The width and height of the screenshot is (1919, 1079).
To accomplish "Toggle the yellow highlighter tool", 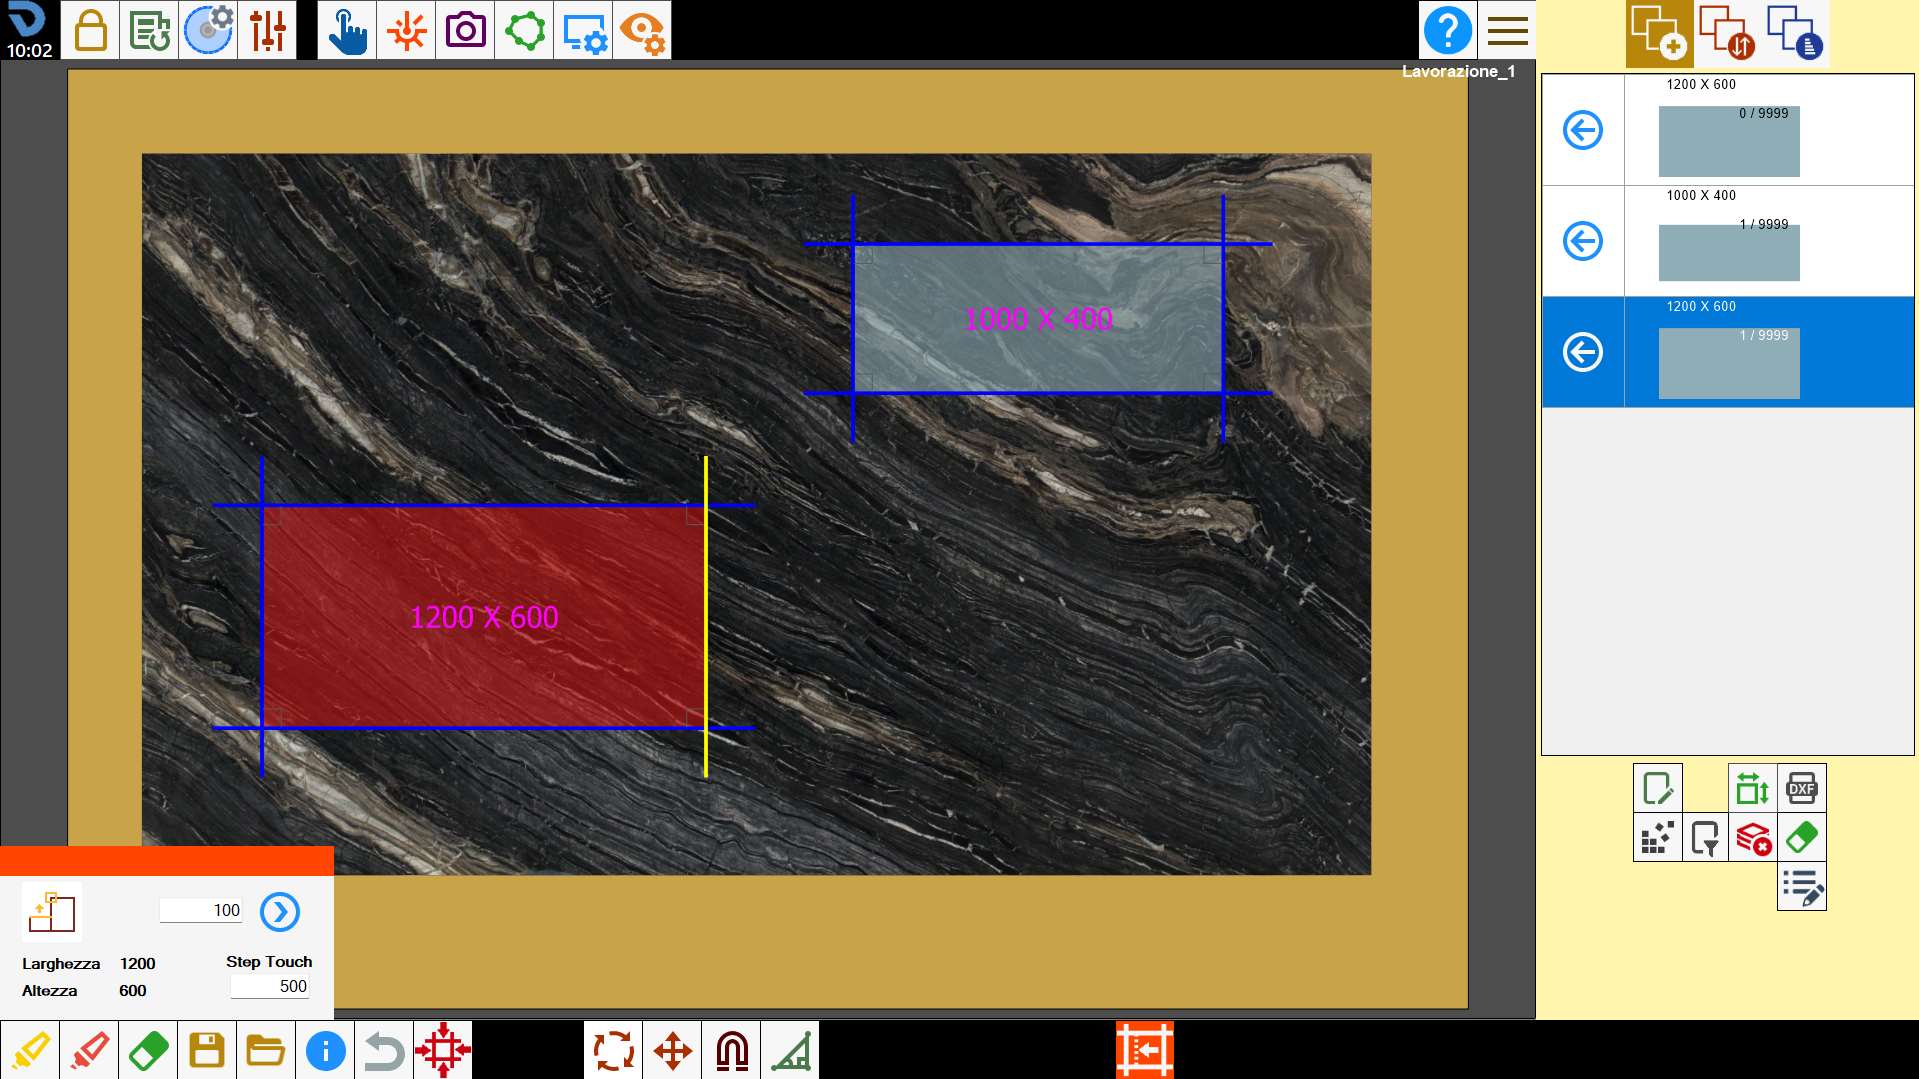I will pyautogui.click(x=30, y=1050).
